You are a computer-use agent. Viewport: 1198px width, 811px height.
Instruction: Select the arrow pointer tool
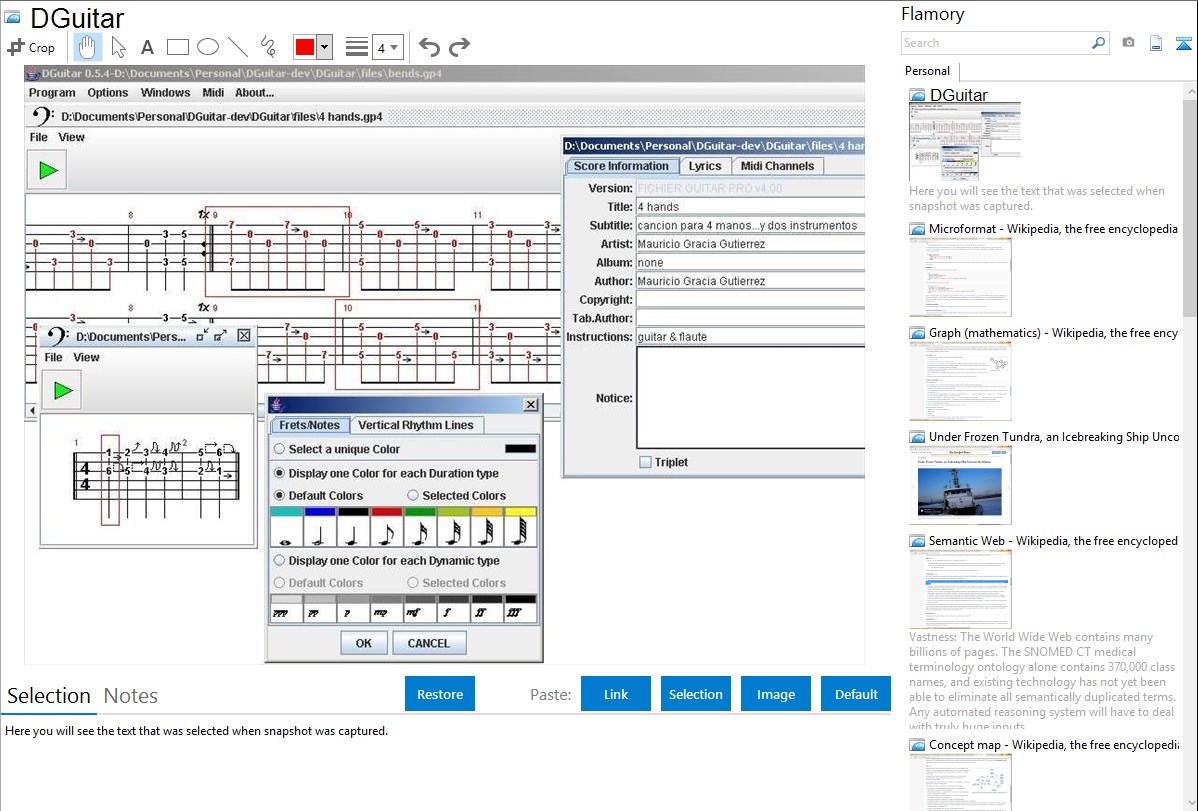pyautogui.click(x=118, y=47)
